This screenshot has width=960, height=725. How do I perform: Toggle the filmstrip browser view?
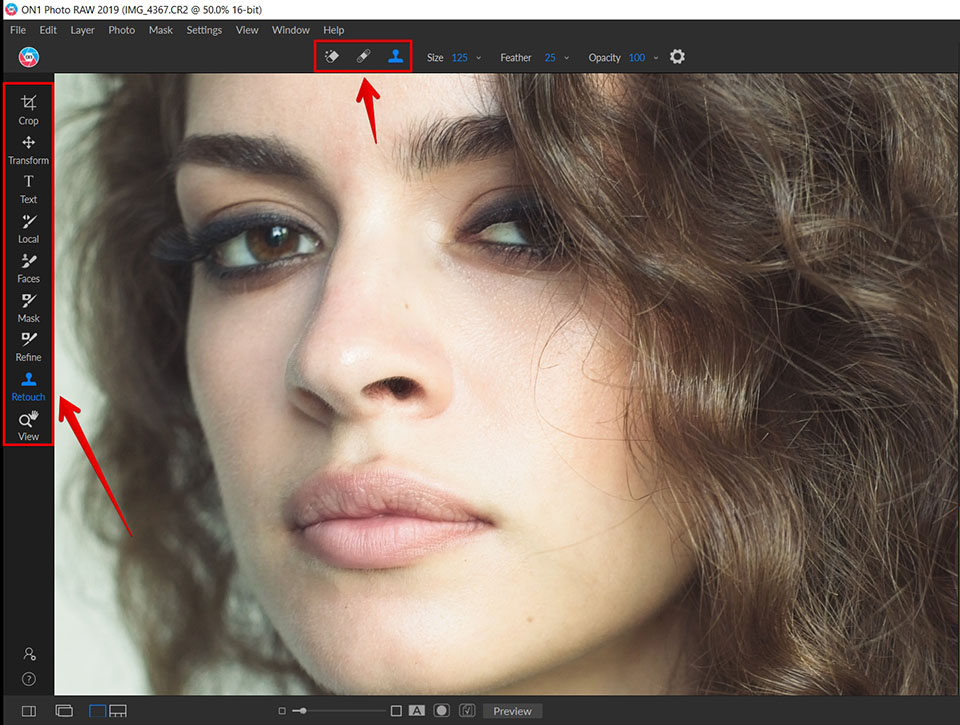coord(118,710)
